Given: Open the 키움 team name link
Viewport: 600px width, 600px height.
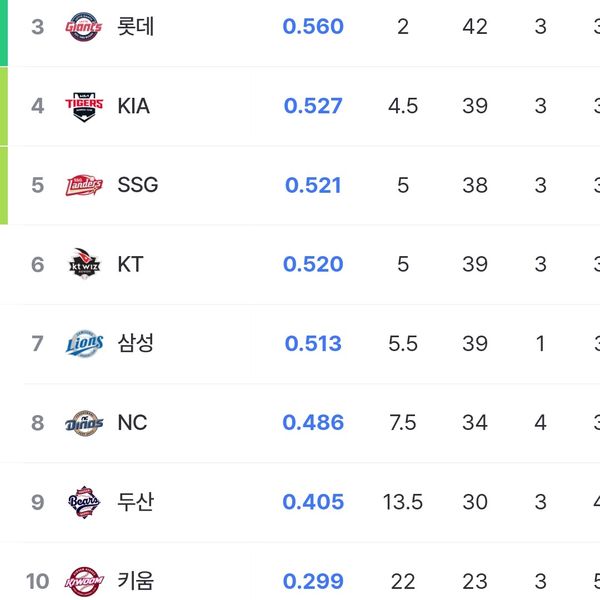Looking at the screenshot, I should click(x=135, y=581).
